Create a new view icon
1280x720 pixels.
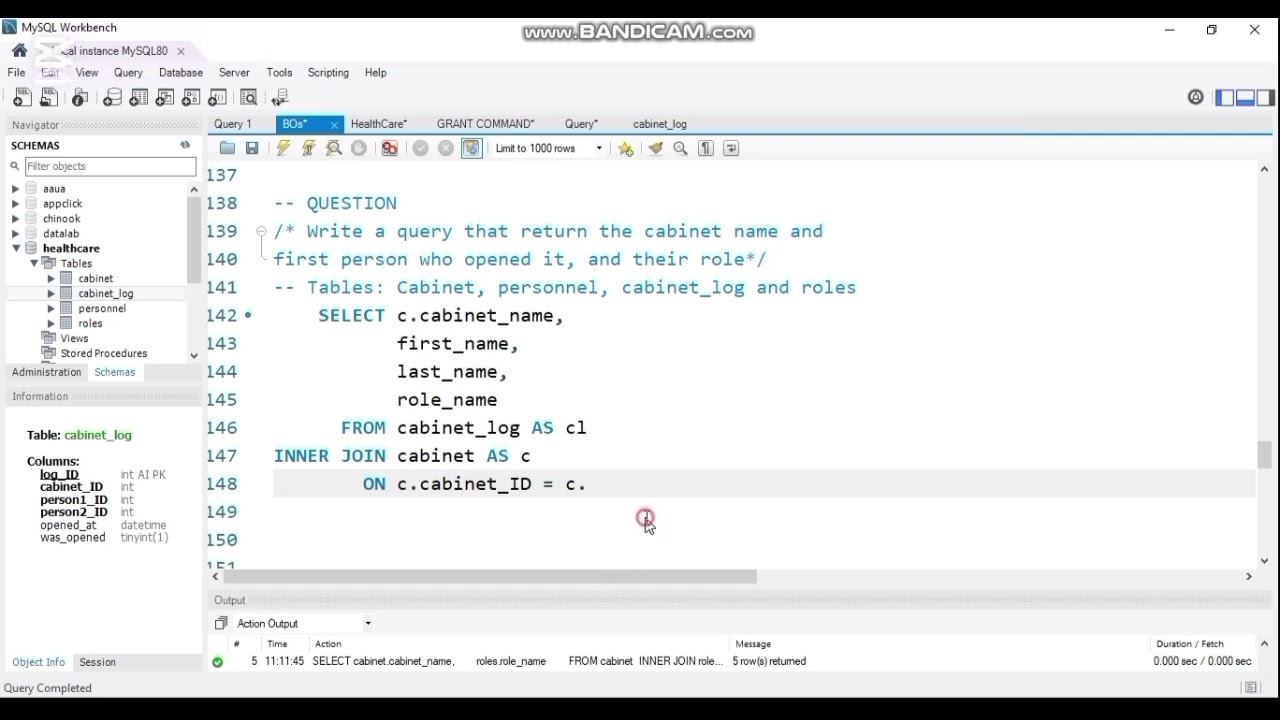pos(165,97)
